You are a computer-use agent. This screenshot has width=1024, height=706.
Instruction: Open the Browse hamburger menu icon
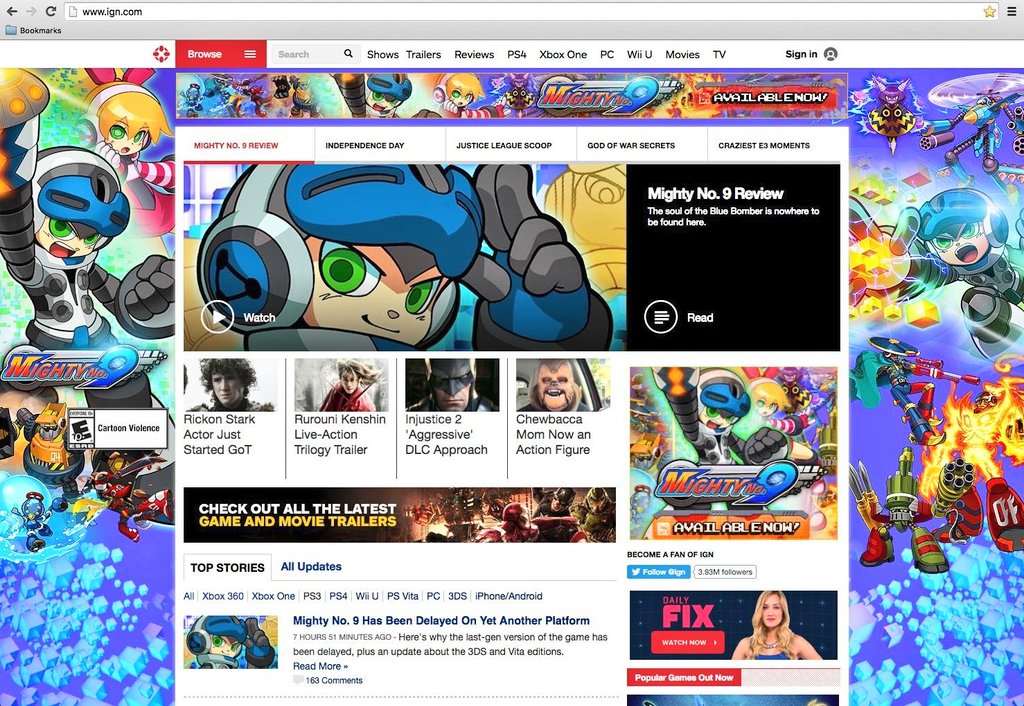coord(250,54)
